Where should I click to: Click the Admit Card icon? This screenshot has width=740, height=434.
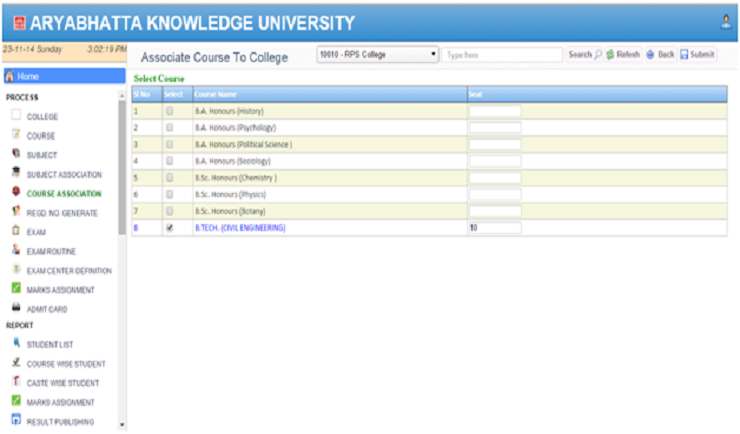click(16, 309)
